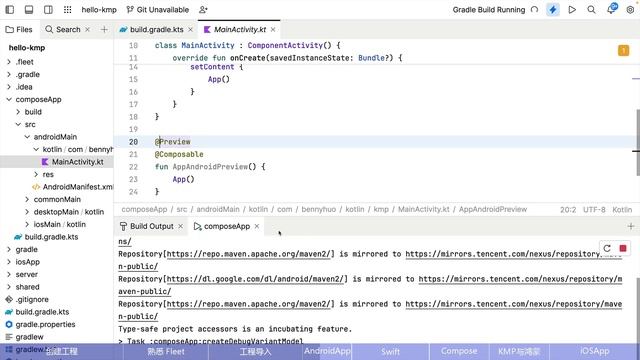
Task: Close the build.gradle.kts tab
Action: coord(190,29)
